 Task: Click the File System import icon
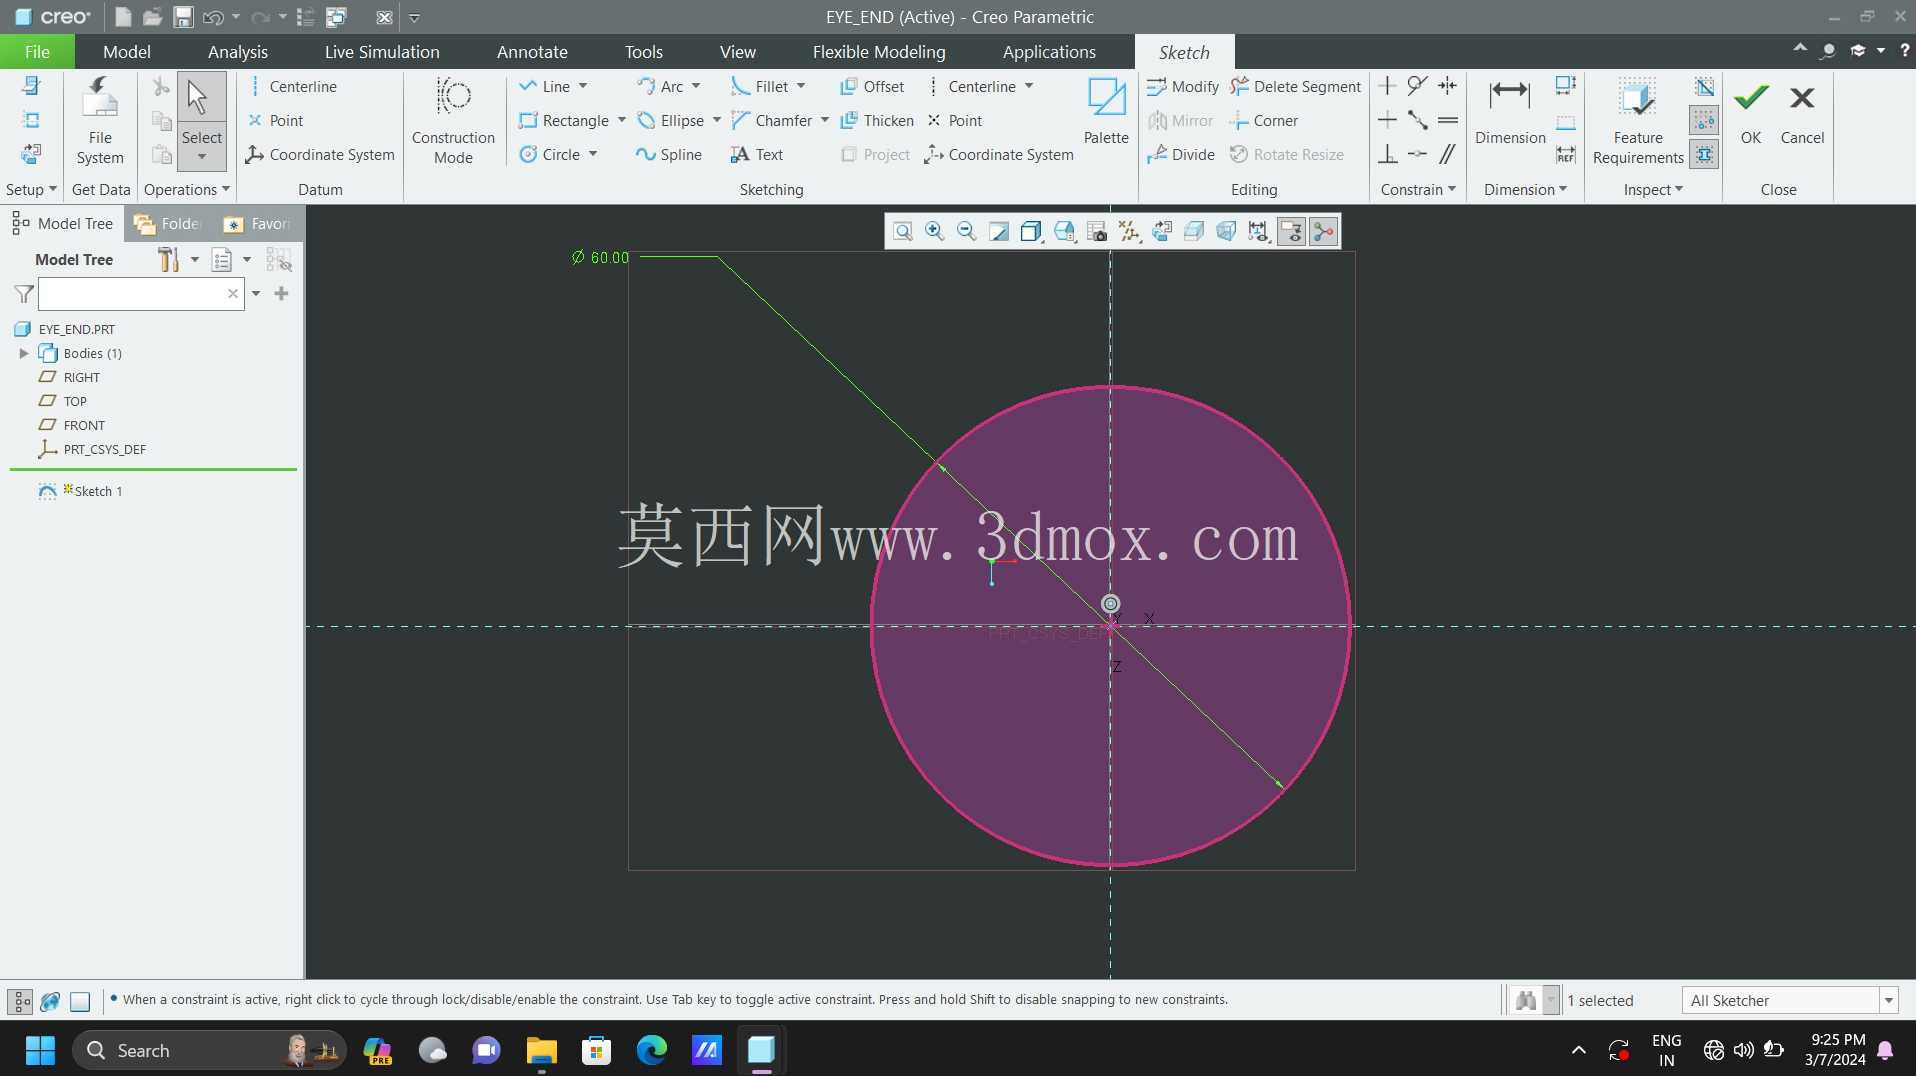[100, 120]
